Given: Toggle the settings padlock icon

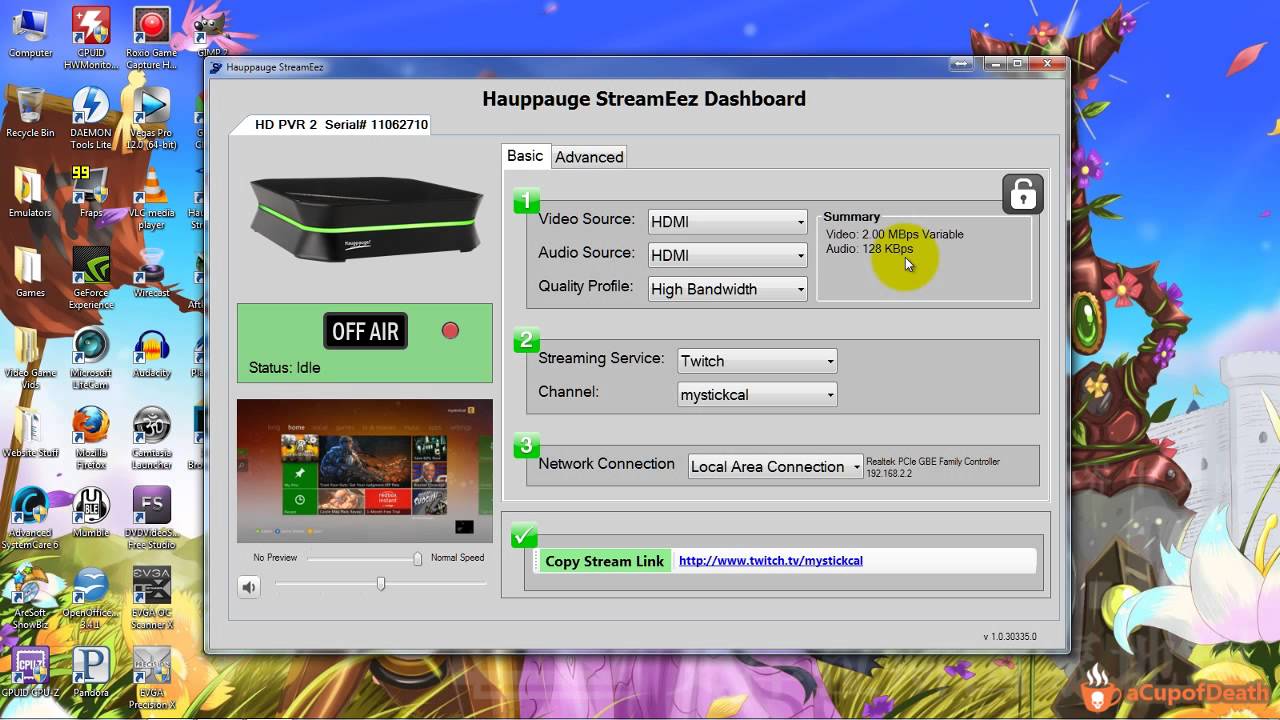Looking at the screenshot, I should tap(1022, 194).
